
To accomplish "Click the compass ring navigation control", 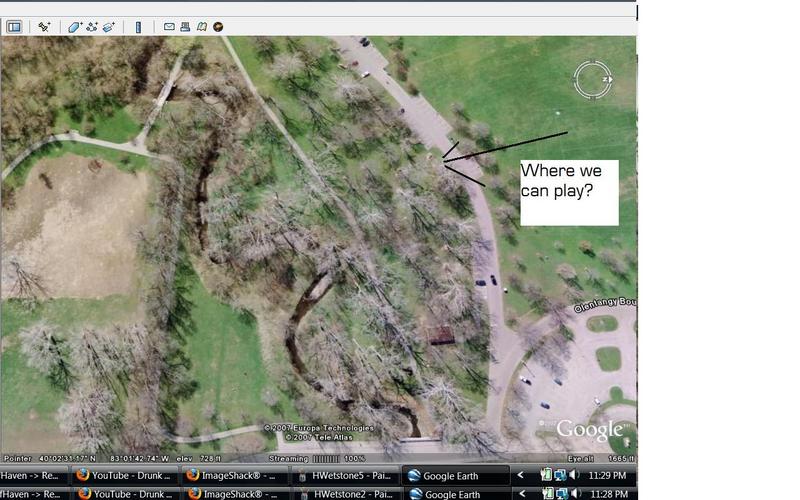I will tap(592, 80).
